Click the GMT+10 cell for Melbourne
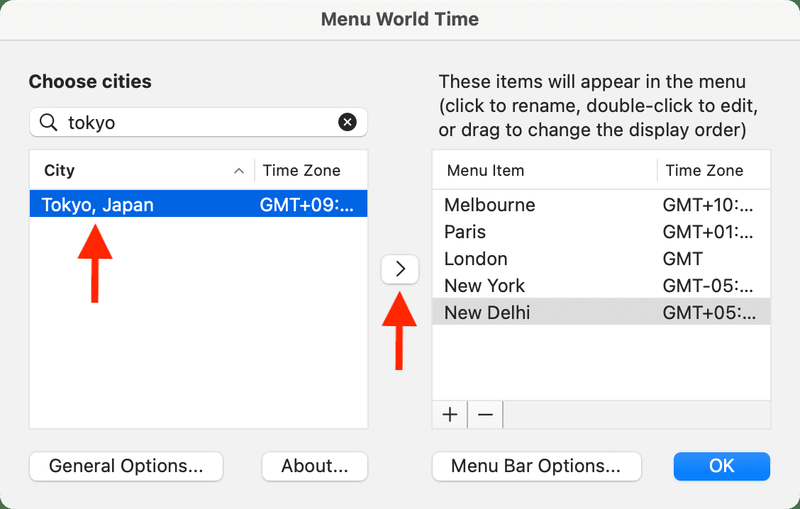This screenshot has width=800, height=509. [x=708, y=205]
